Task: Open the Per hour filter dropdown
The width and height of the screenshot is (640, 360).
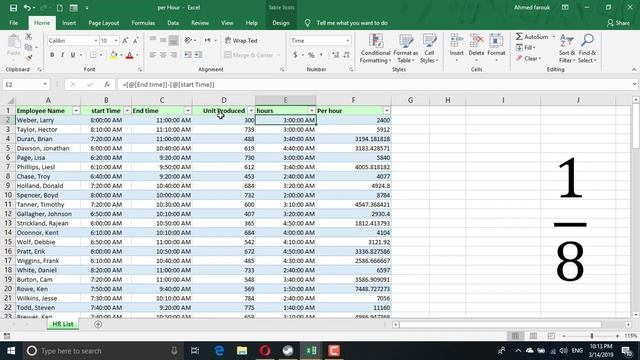Action: click(386, 111)
